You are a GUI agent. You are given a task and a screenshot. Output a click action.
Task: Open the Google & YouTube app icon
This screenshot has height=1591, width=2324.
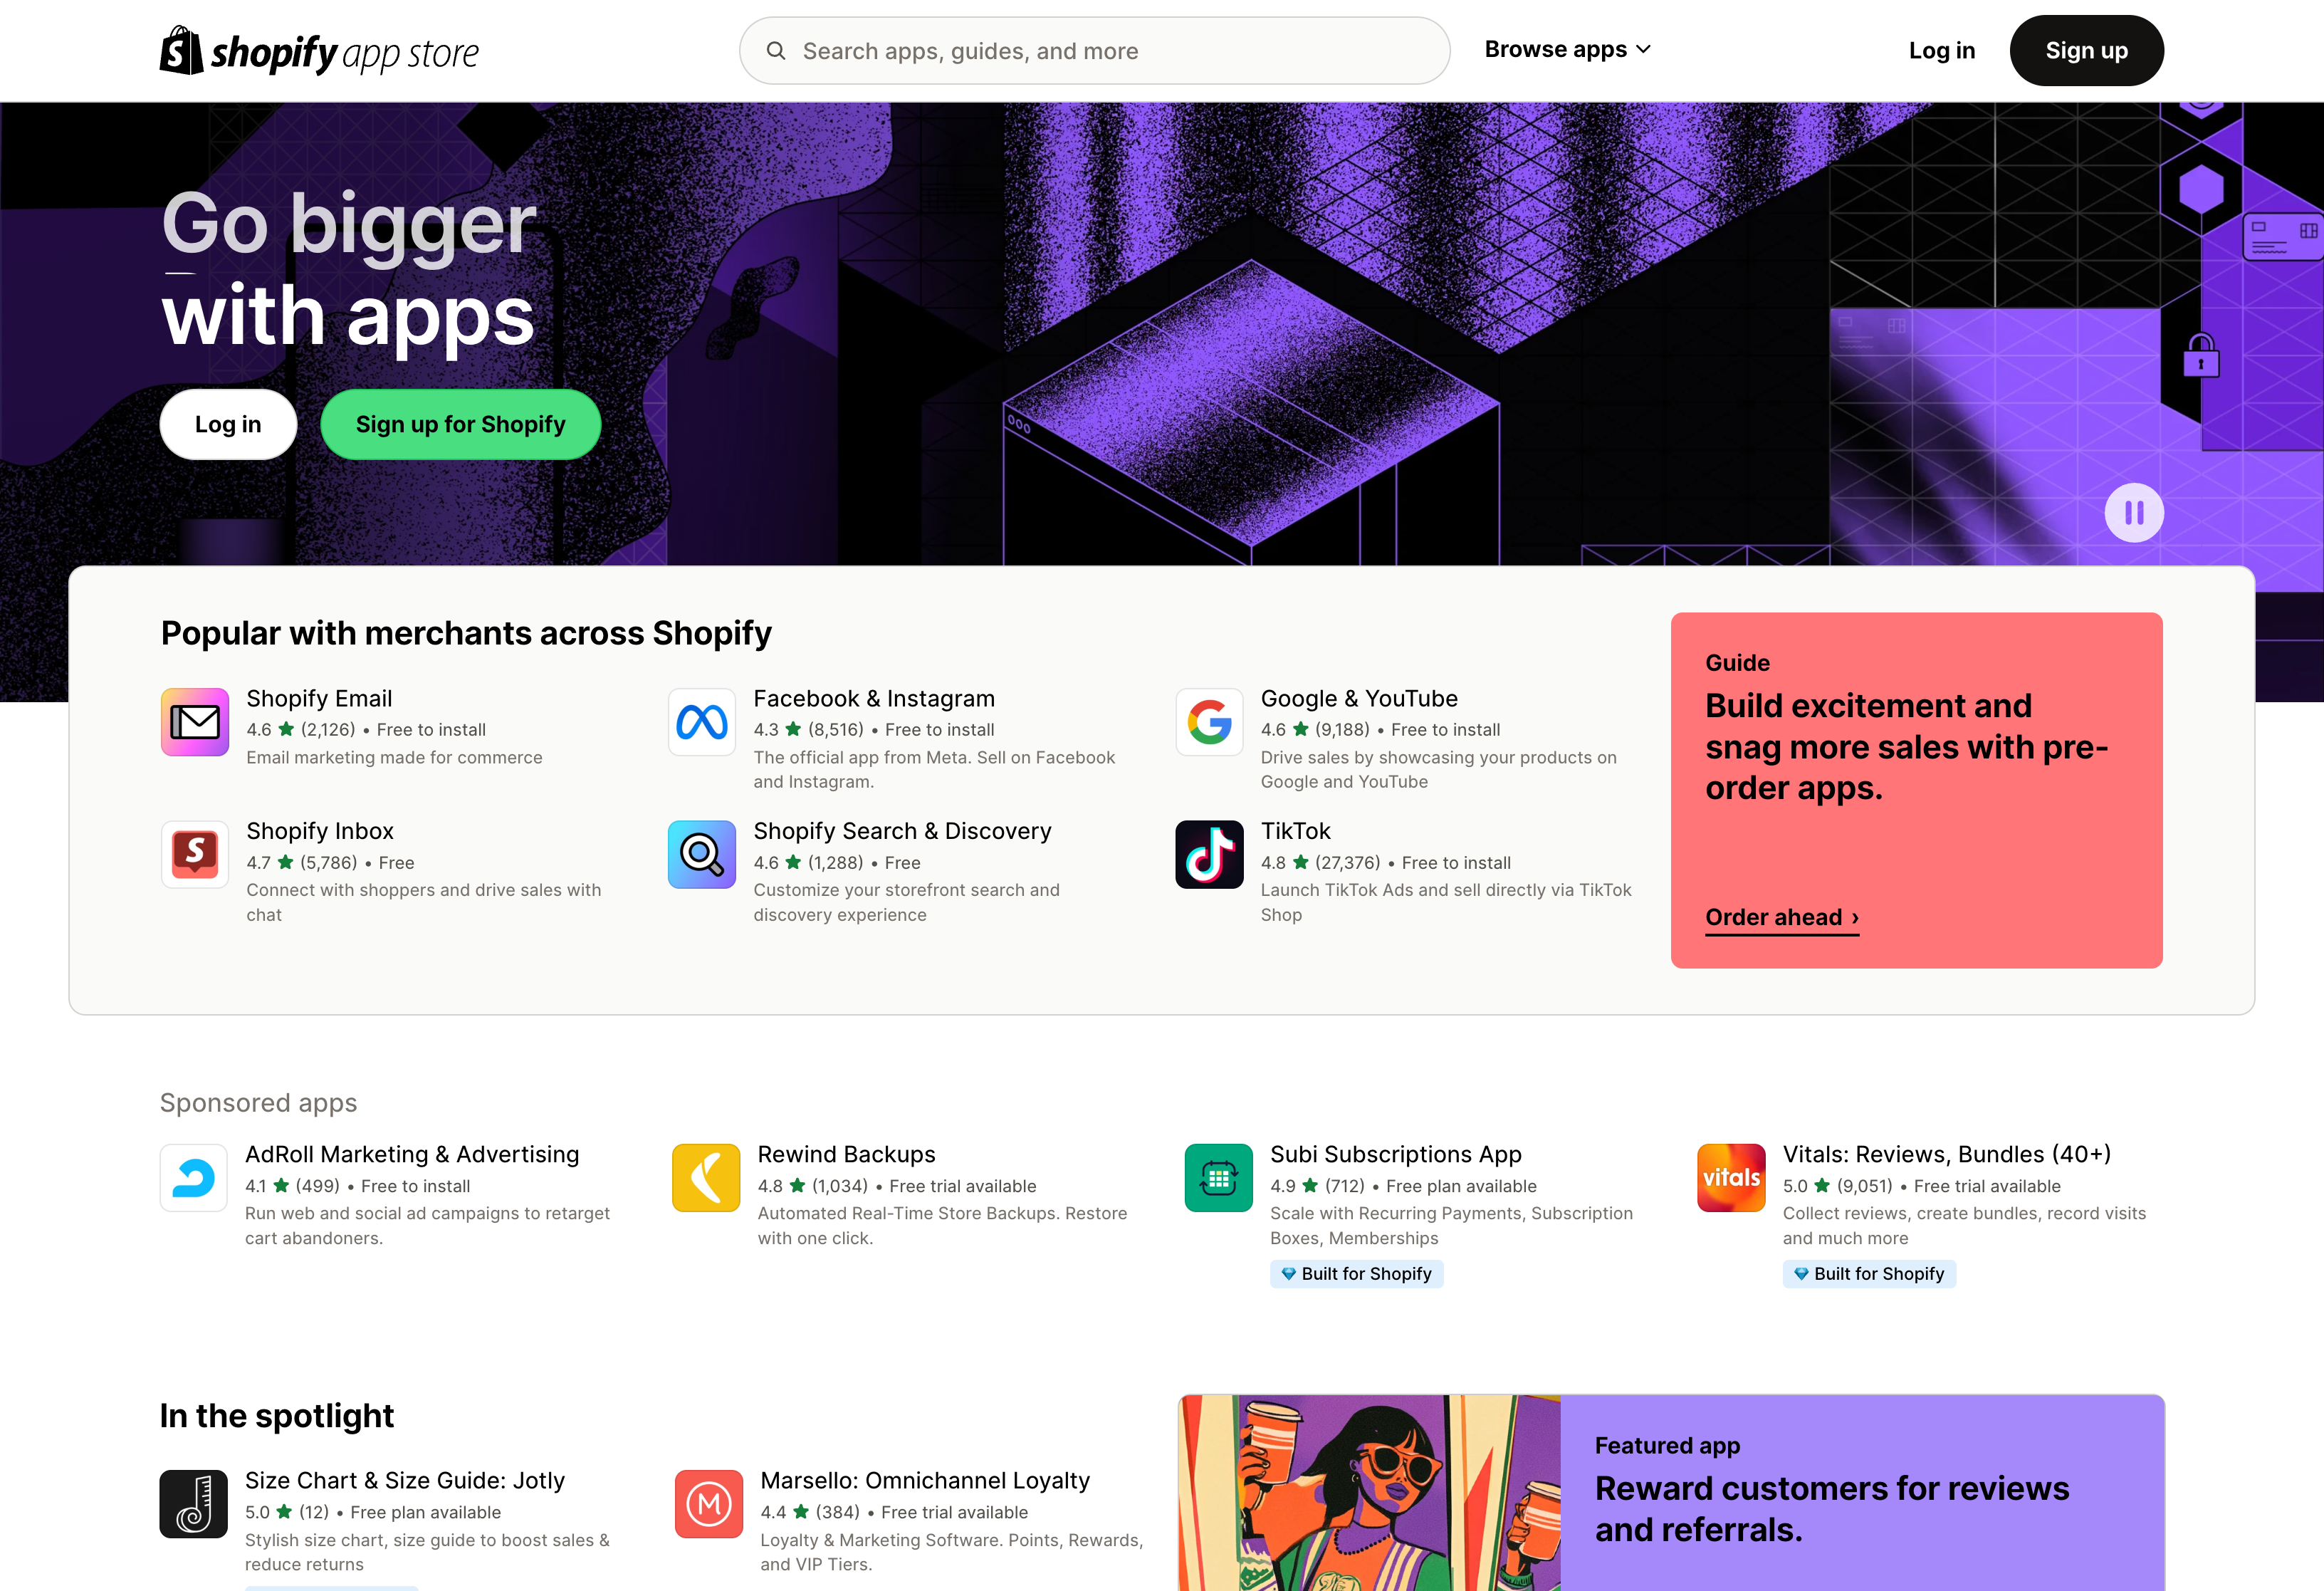(x=1209, y=722)
